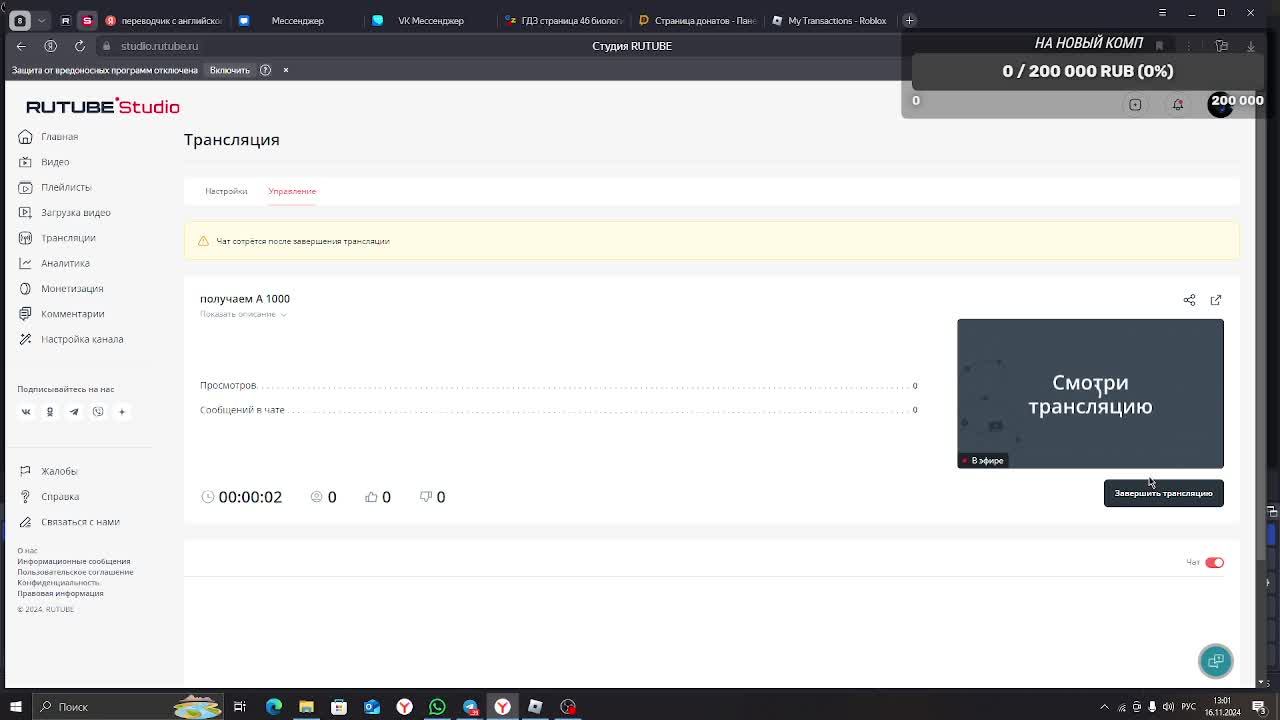
Task: Dismiss the malware protection notification bar
Action: click(x=285, y=70)
